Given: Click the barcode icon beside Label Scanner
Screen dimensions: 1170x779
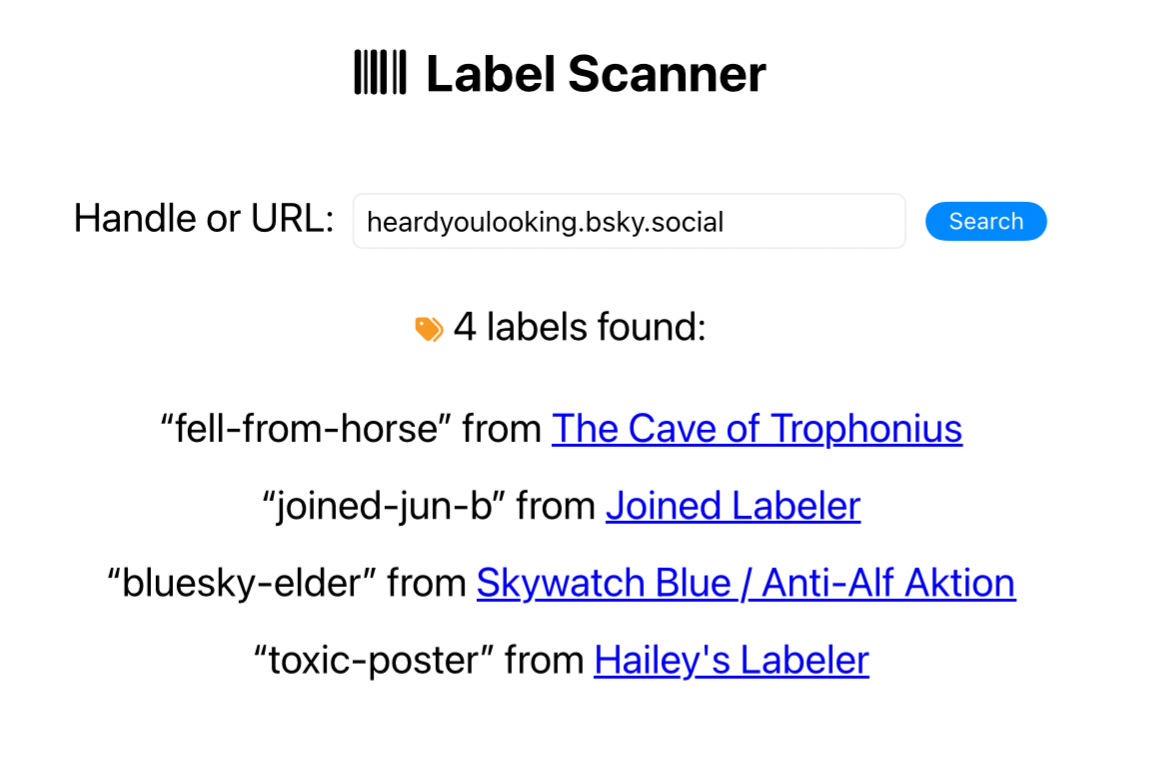Looking at the screenshot, I should click(x=380, y=74).
